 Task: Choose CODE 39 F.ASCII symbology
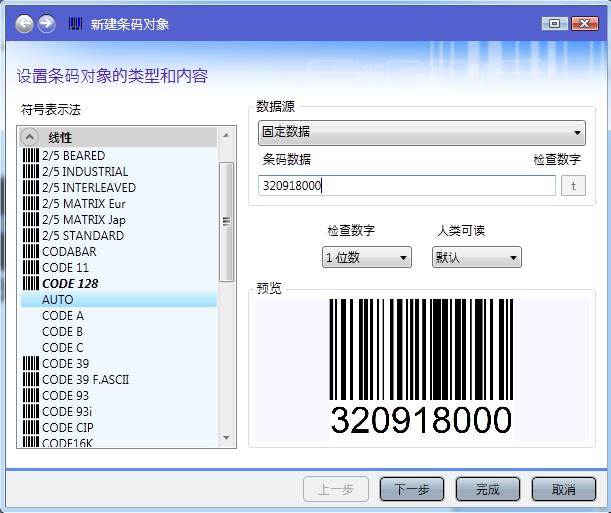pos(119,379)
